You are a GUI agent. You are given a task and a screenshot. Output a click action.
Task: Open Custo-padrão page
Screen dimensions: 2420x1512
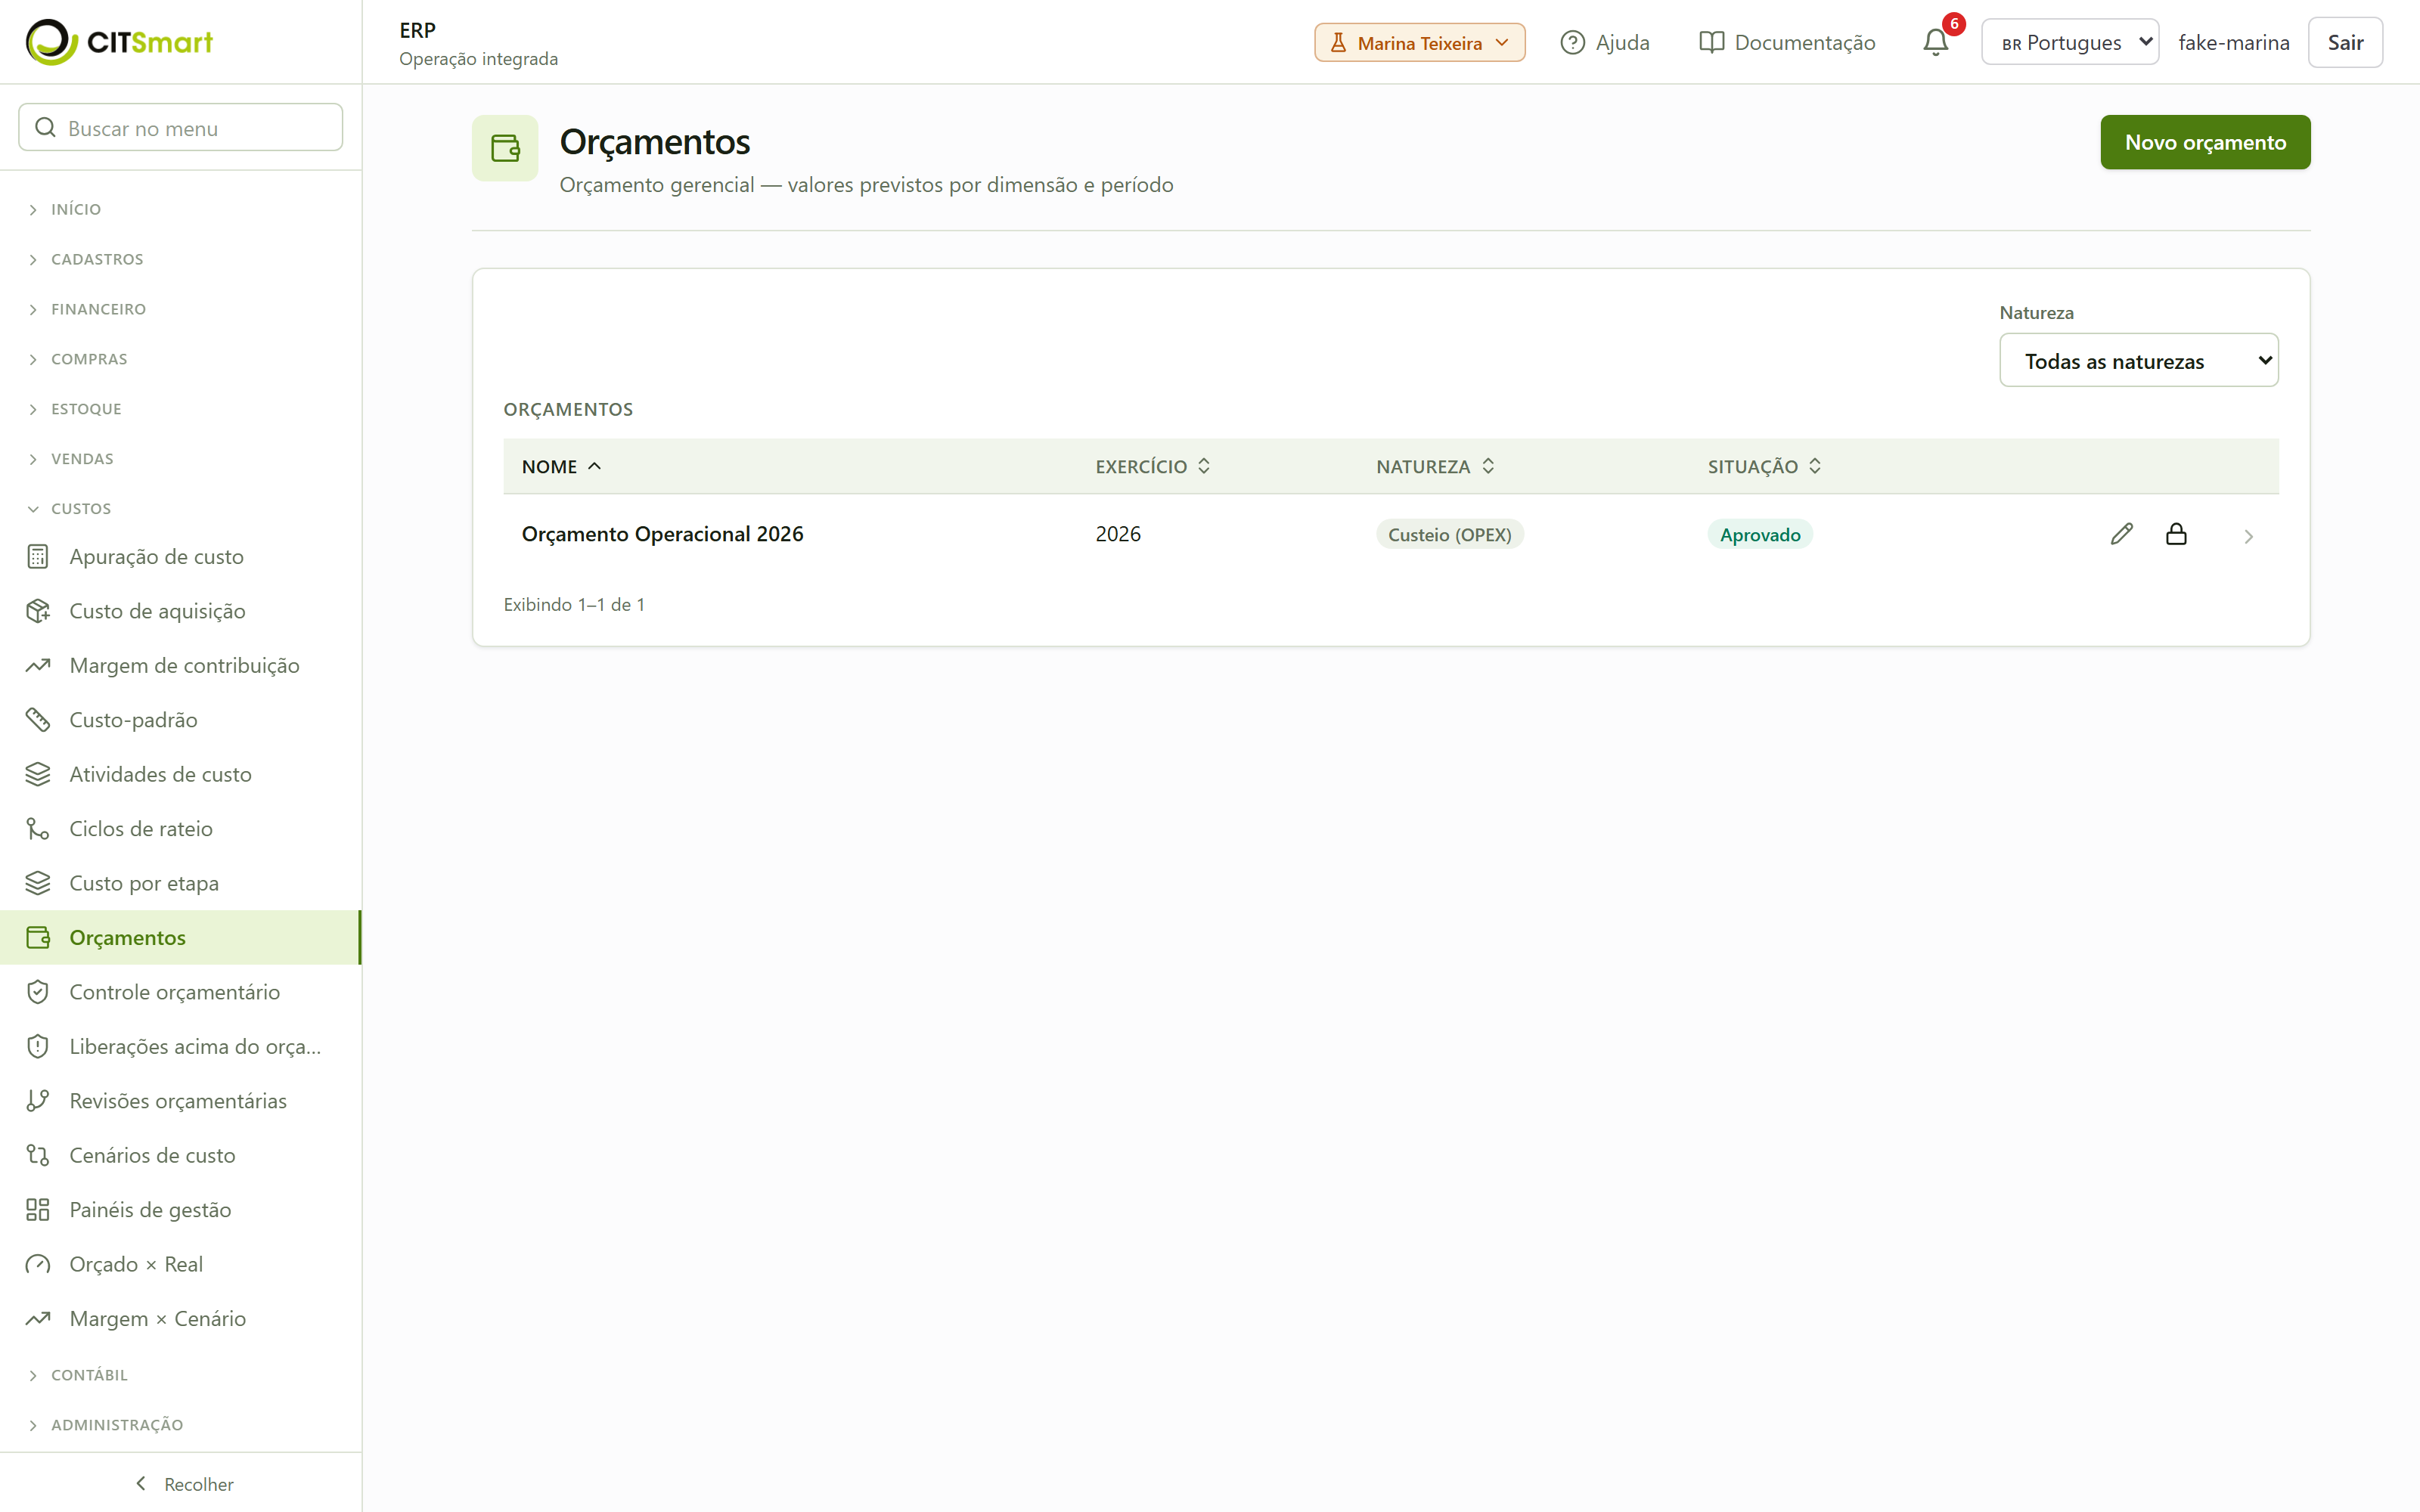click(180, 720)
